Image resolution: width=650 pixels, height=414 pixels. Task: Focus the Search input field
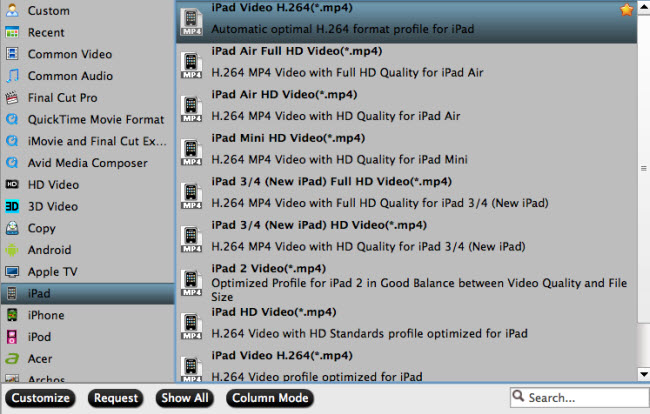click(580, 398)
